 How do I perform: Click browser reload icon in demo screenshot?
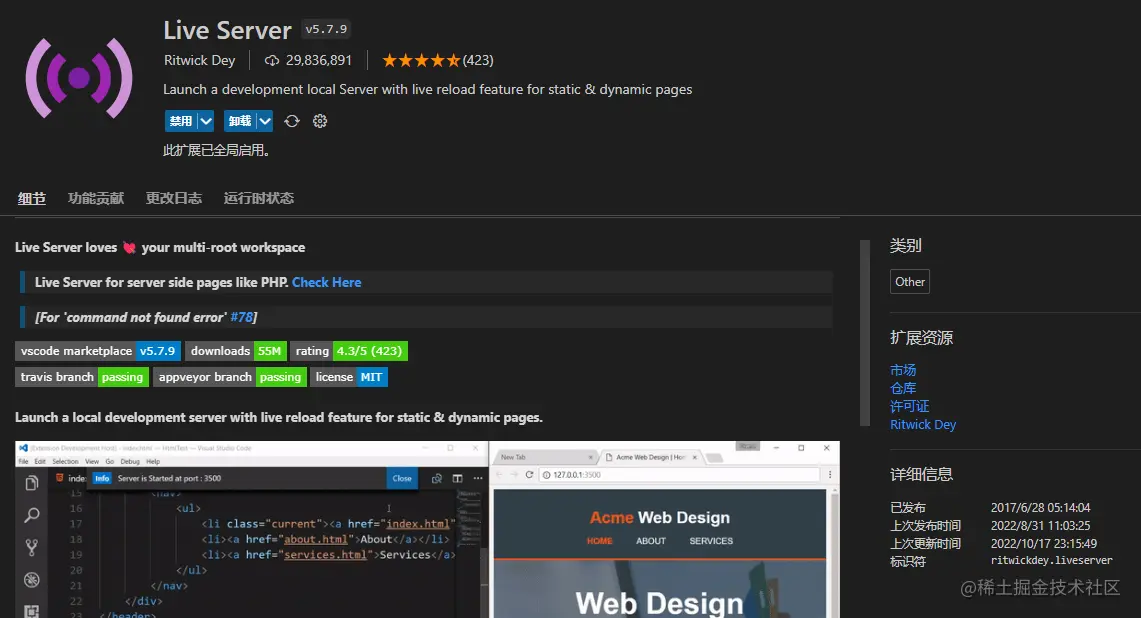(529, 475)
